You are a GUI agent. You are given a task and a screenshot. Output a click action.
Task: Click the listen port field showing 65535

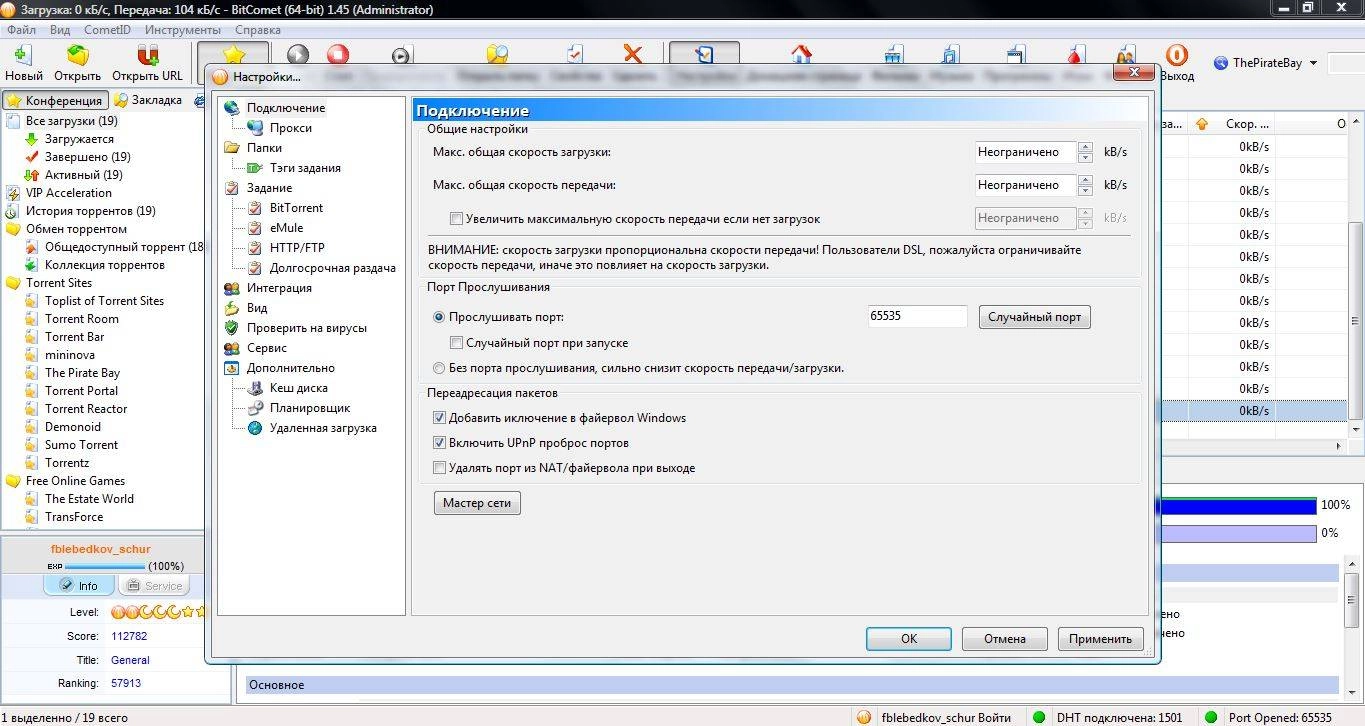917,317
